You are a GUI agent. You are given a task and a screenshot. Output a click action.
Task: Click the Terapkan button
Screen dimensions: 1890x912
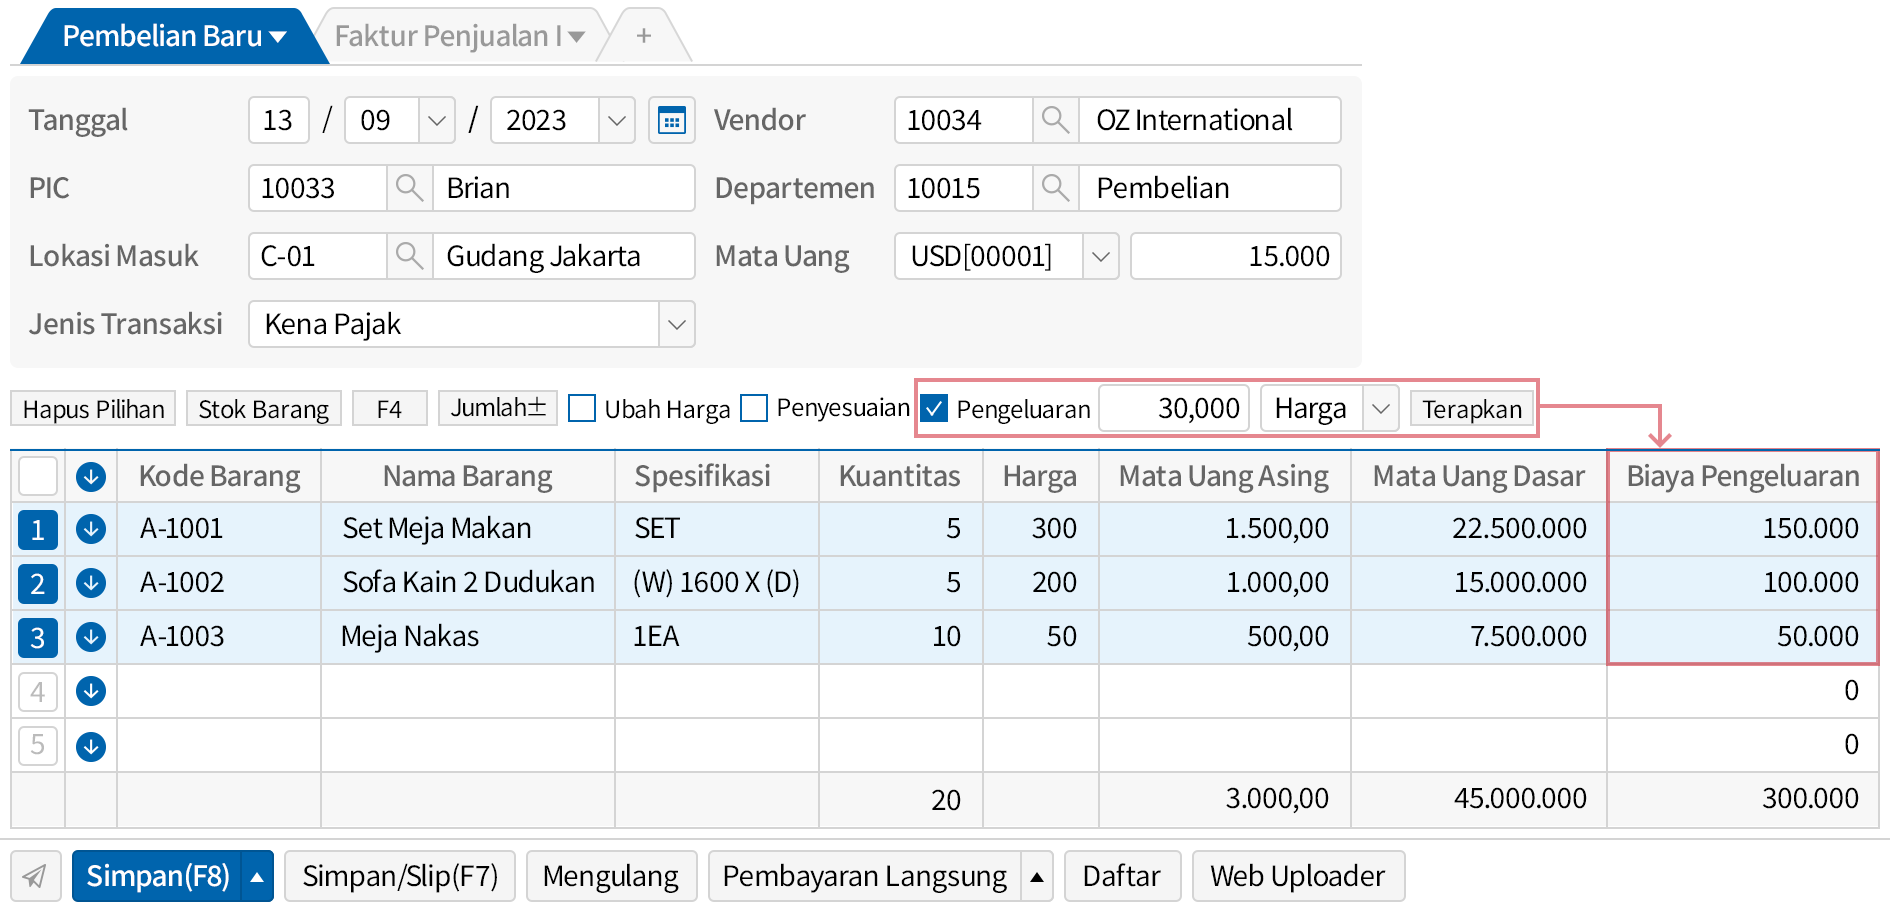[x=1471, y=409]
